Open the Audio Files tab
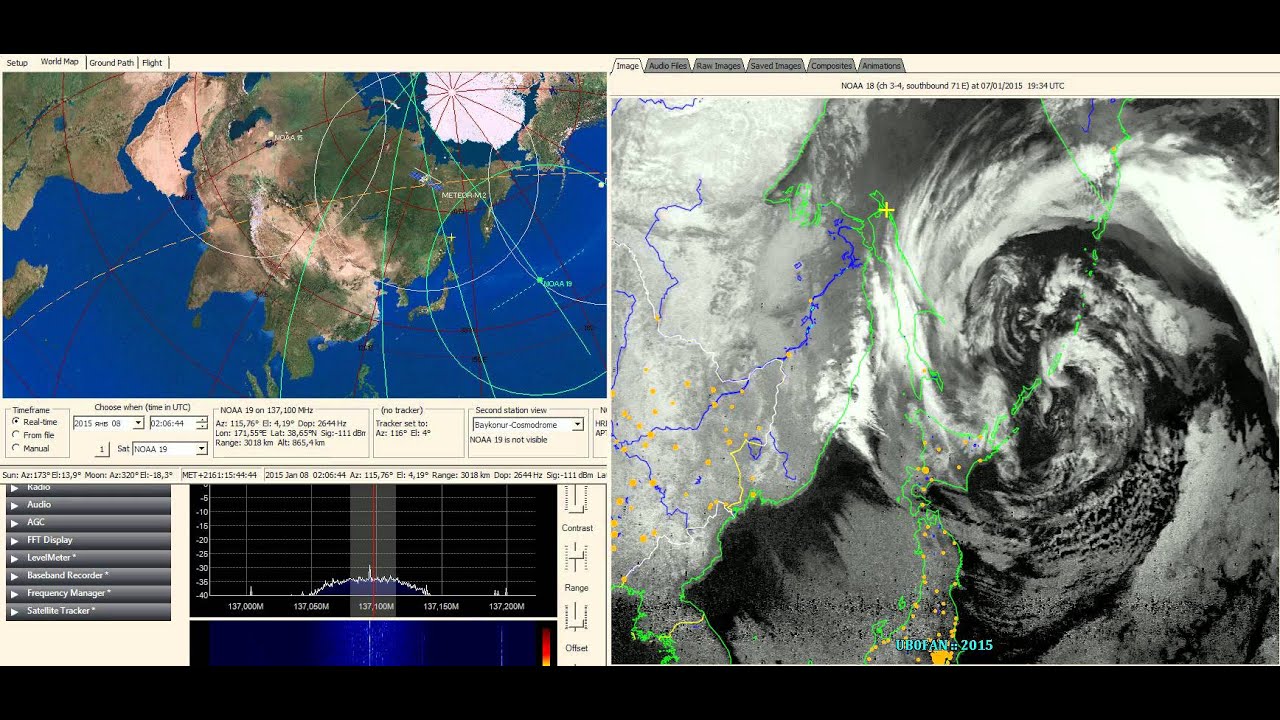1280x720 pixels. [x=668, y=66]
